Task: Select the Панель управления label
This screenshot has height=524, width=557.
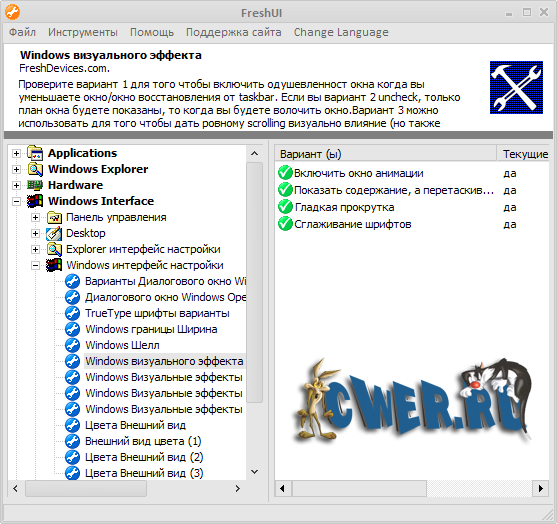Action: point(116,217)
